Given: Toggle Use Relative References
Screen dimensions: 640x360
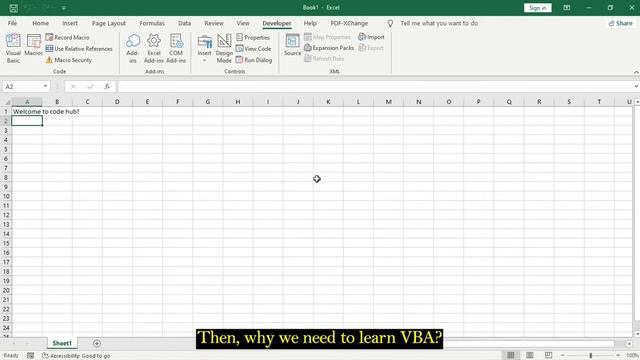Looking at the screenshot, I should click(79, 49).
